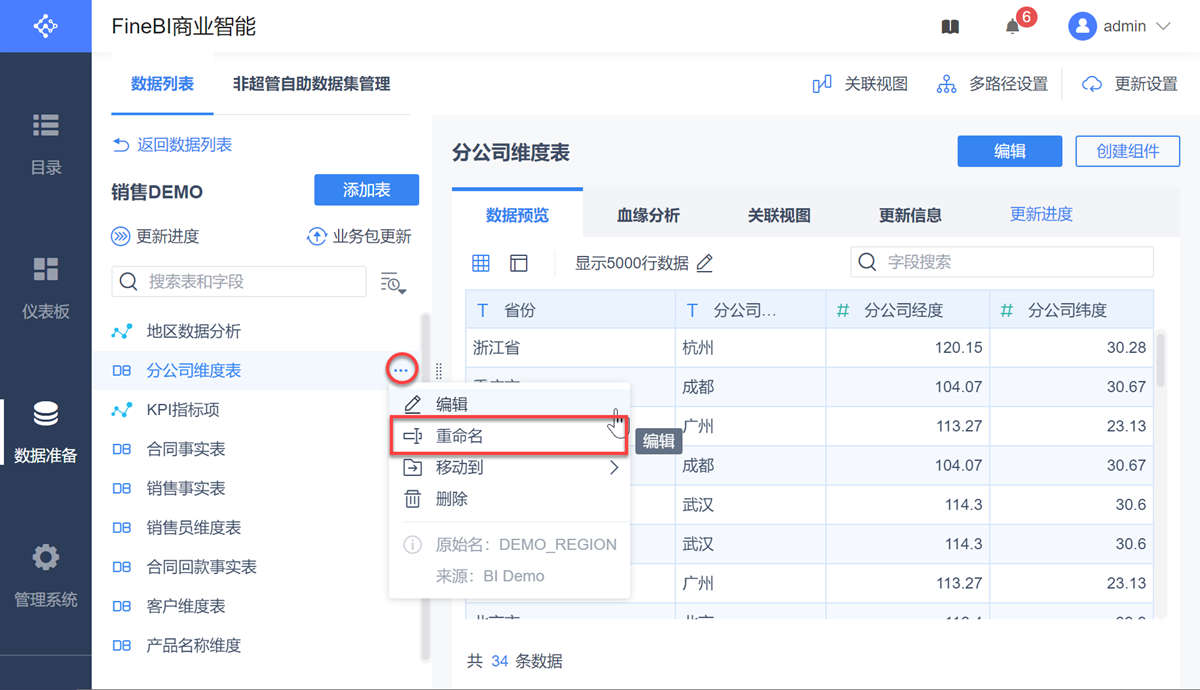Open the table filter dropdown icon
The image size is (1200, 690).
pyautogui.click(x=392, y=283)
